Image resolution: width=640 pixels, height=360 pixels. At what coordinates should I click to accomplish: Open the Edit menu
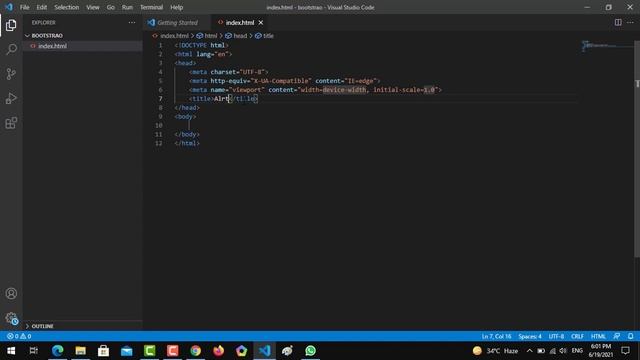tap(42, 7)
